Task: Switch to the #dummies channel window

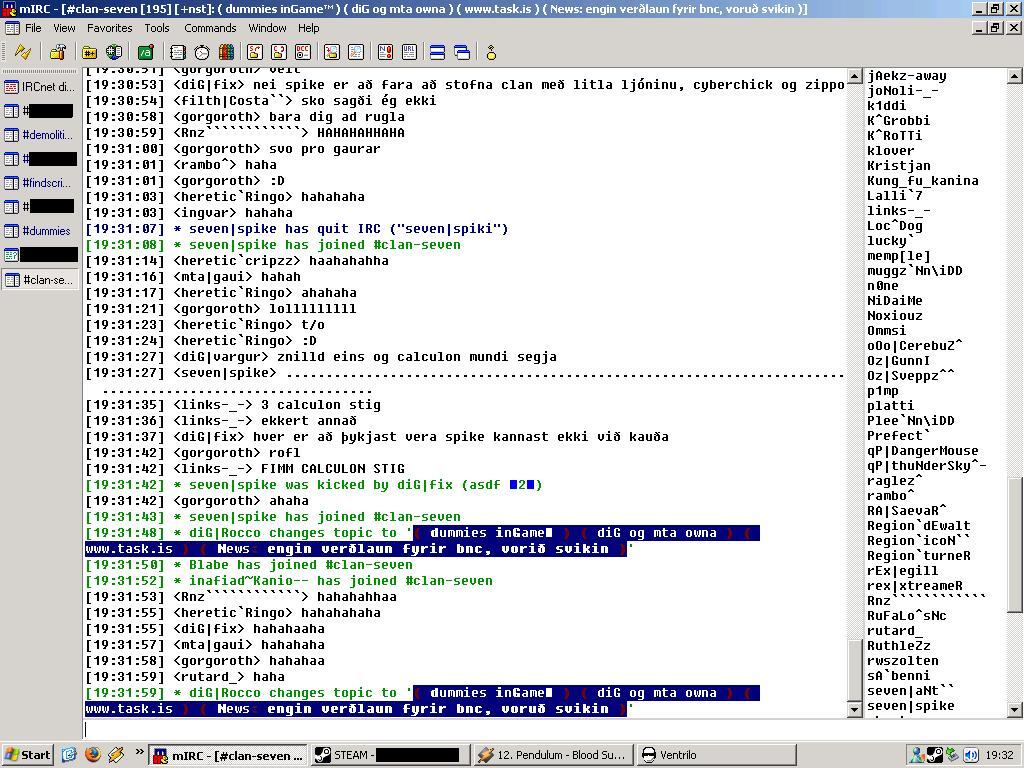Action: pos(40,231)
